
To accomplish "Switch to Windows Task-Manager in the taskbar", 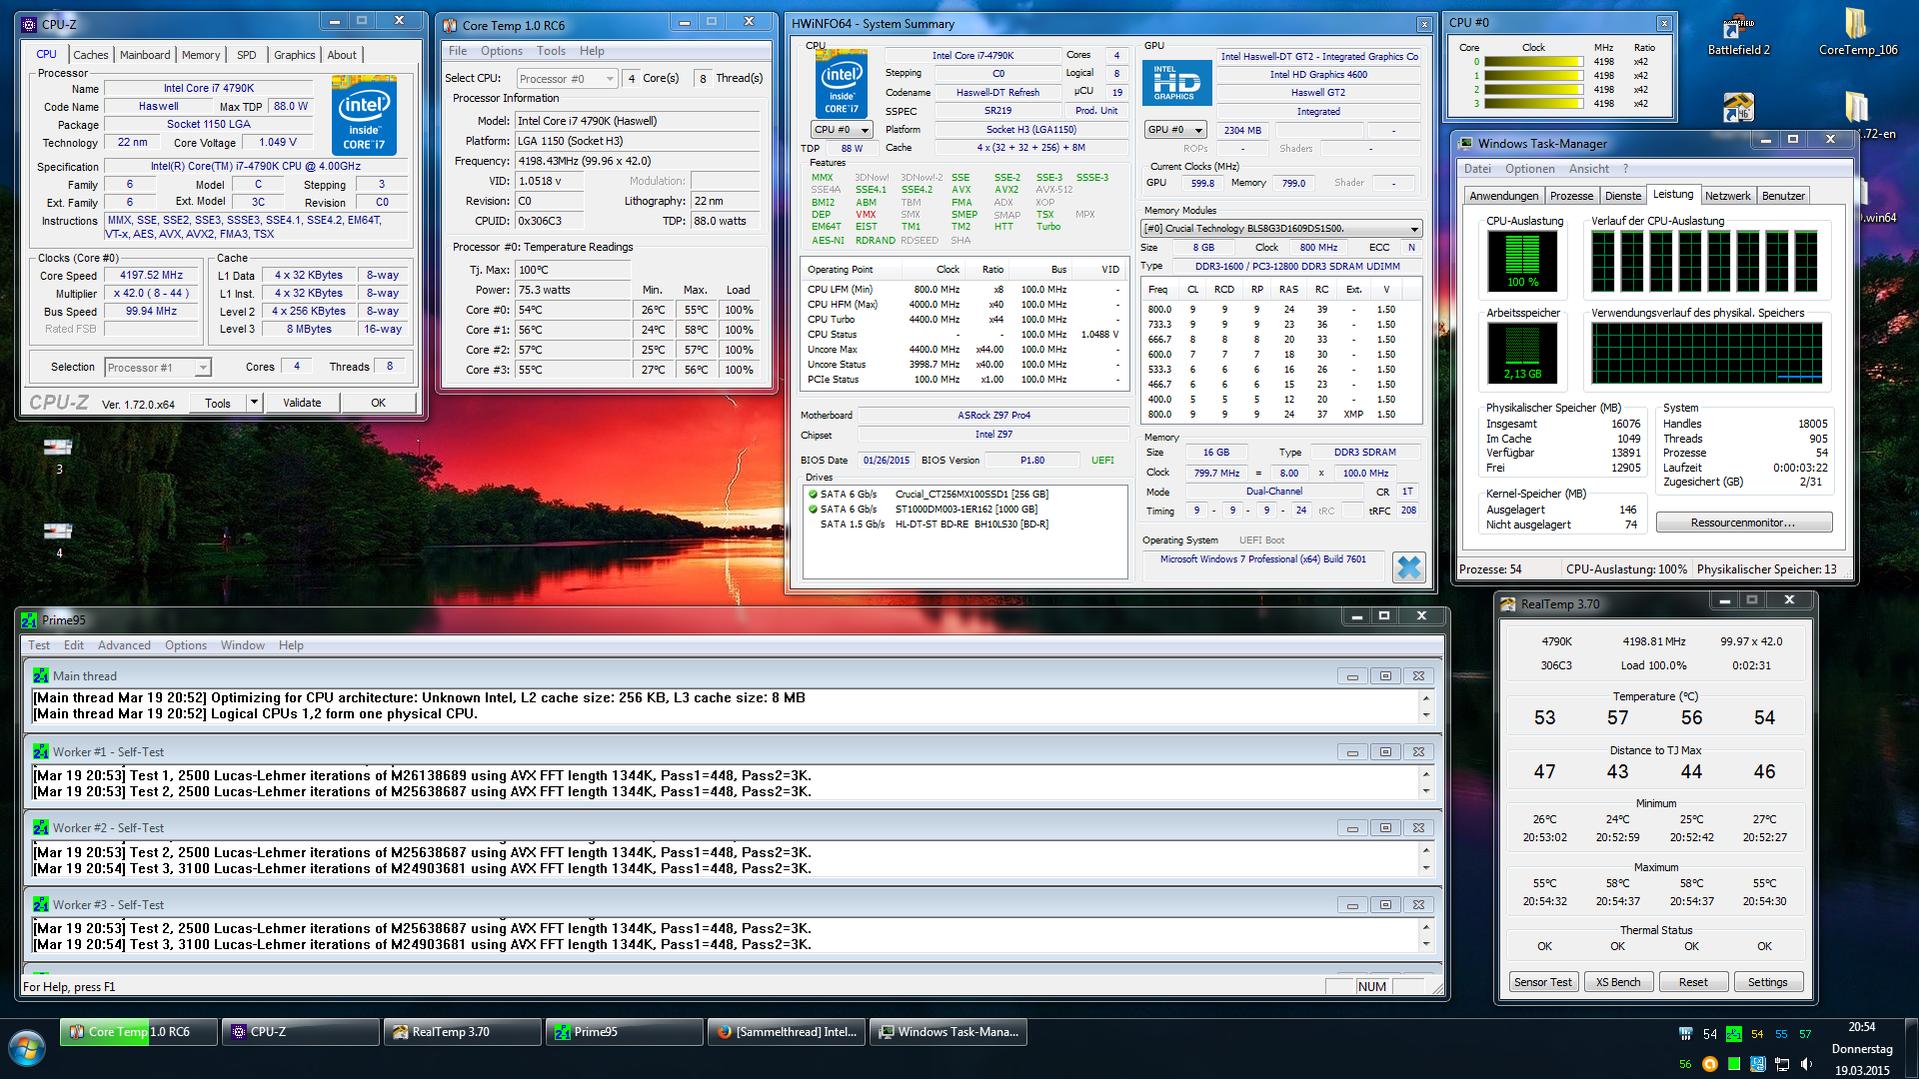I will (x=949, y=1032).
